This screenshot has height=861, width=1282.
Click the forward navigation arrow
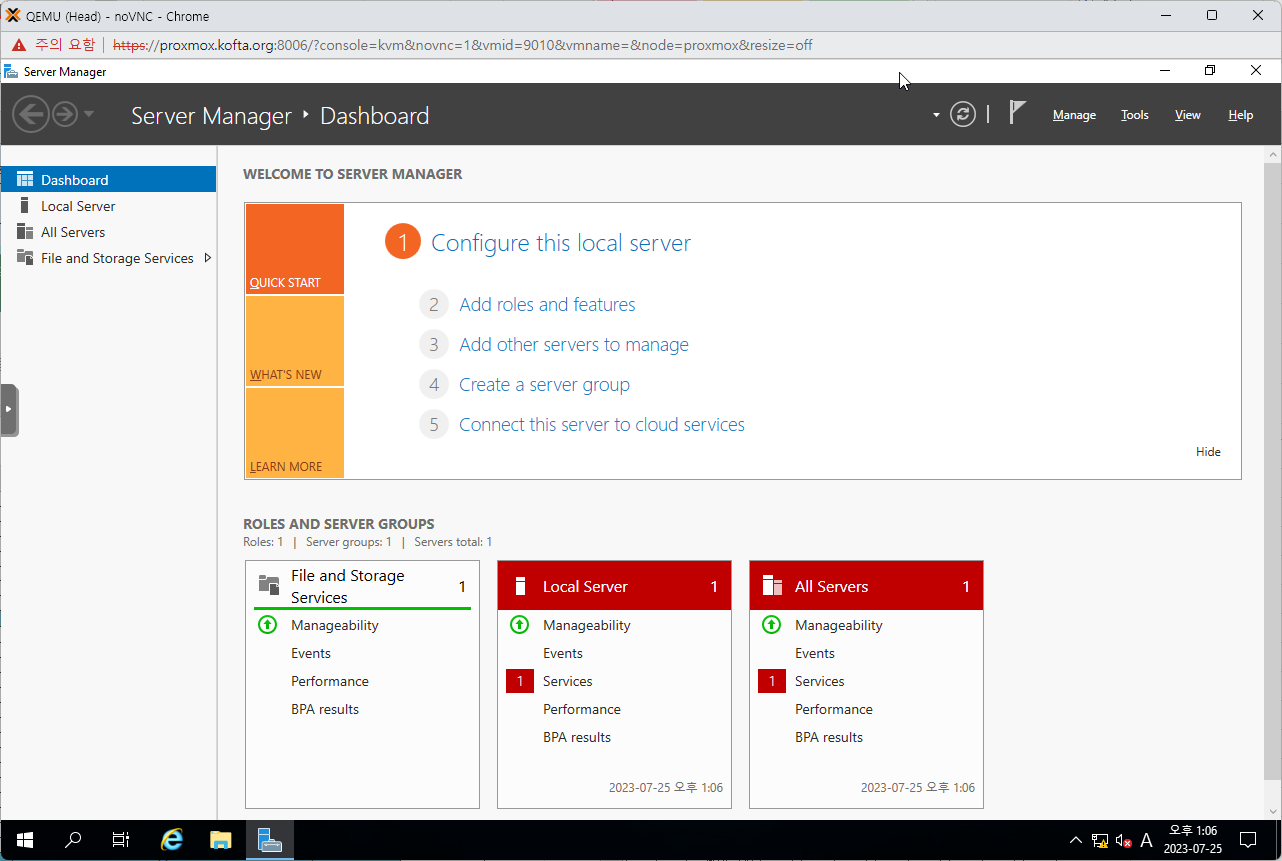(x=65, y=114)
